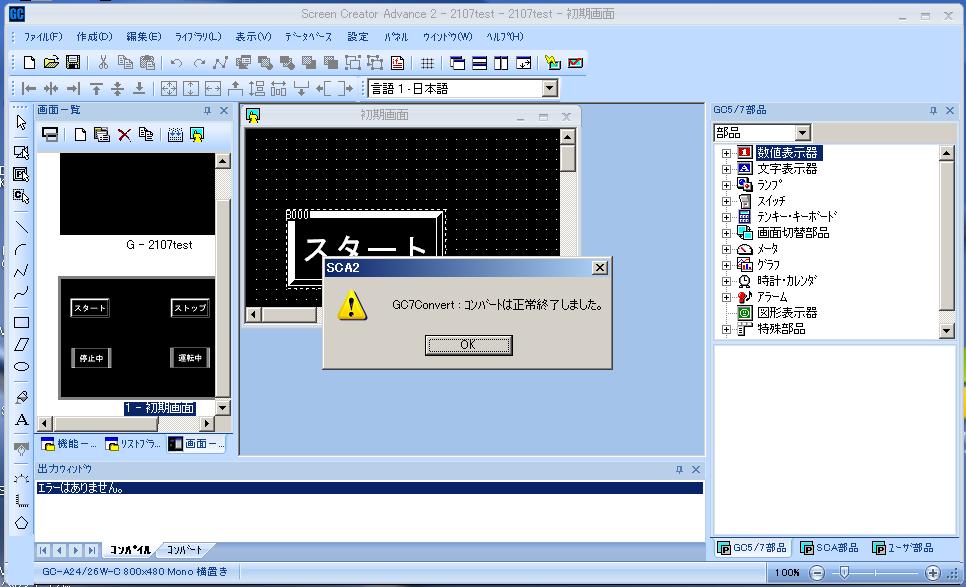966x587 pixels.
Task: Click first-record navigation arrow in output window
Action: pos(43,550)
